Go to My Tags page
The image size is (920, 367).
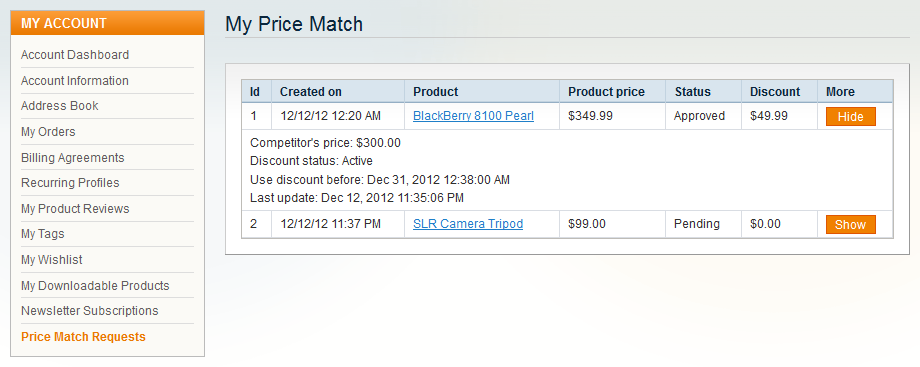point(43,234)
